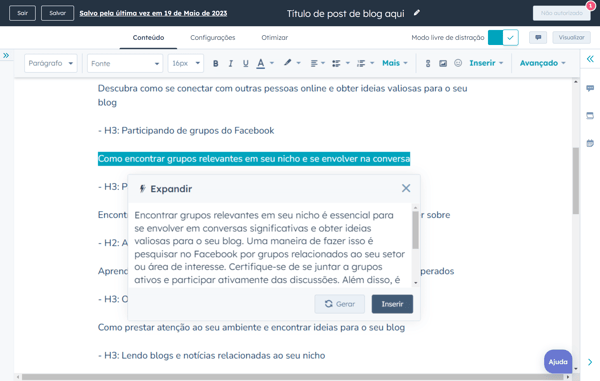
Task: Click the Não autorizado button
Action: click(561, 13)
